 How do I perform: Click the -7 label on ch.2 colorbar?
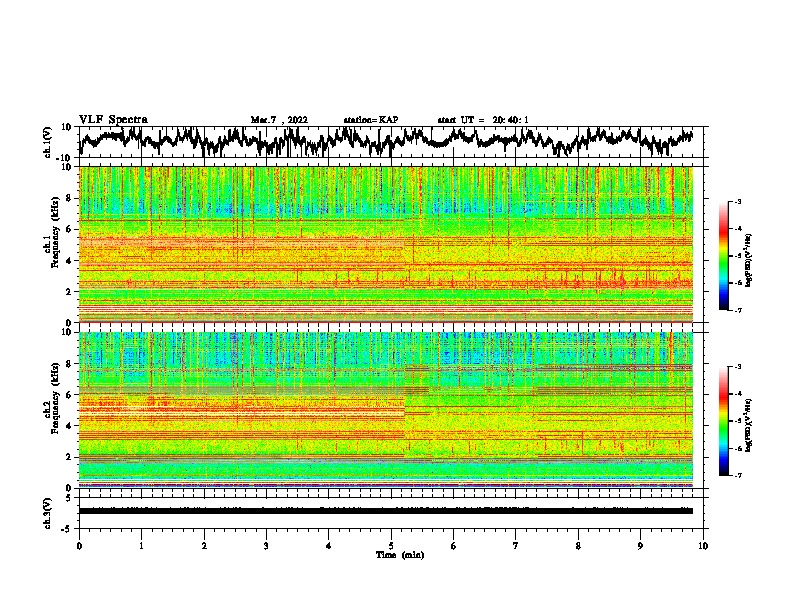click(738, 475)
